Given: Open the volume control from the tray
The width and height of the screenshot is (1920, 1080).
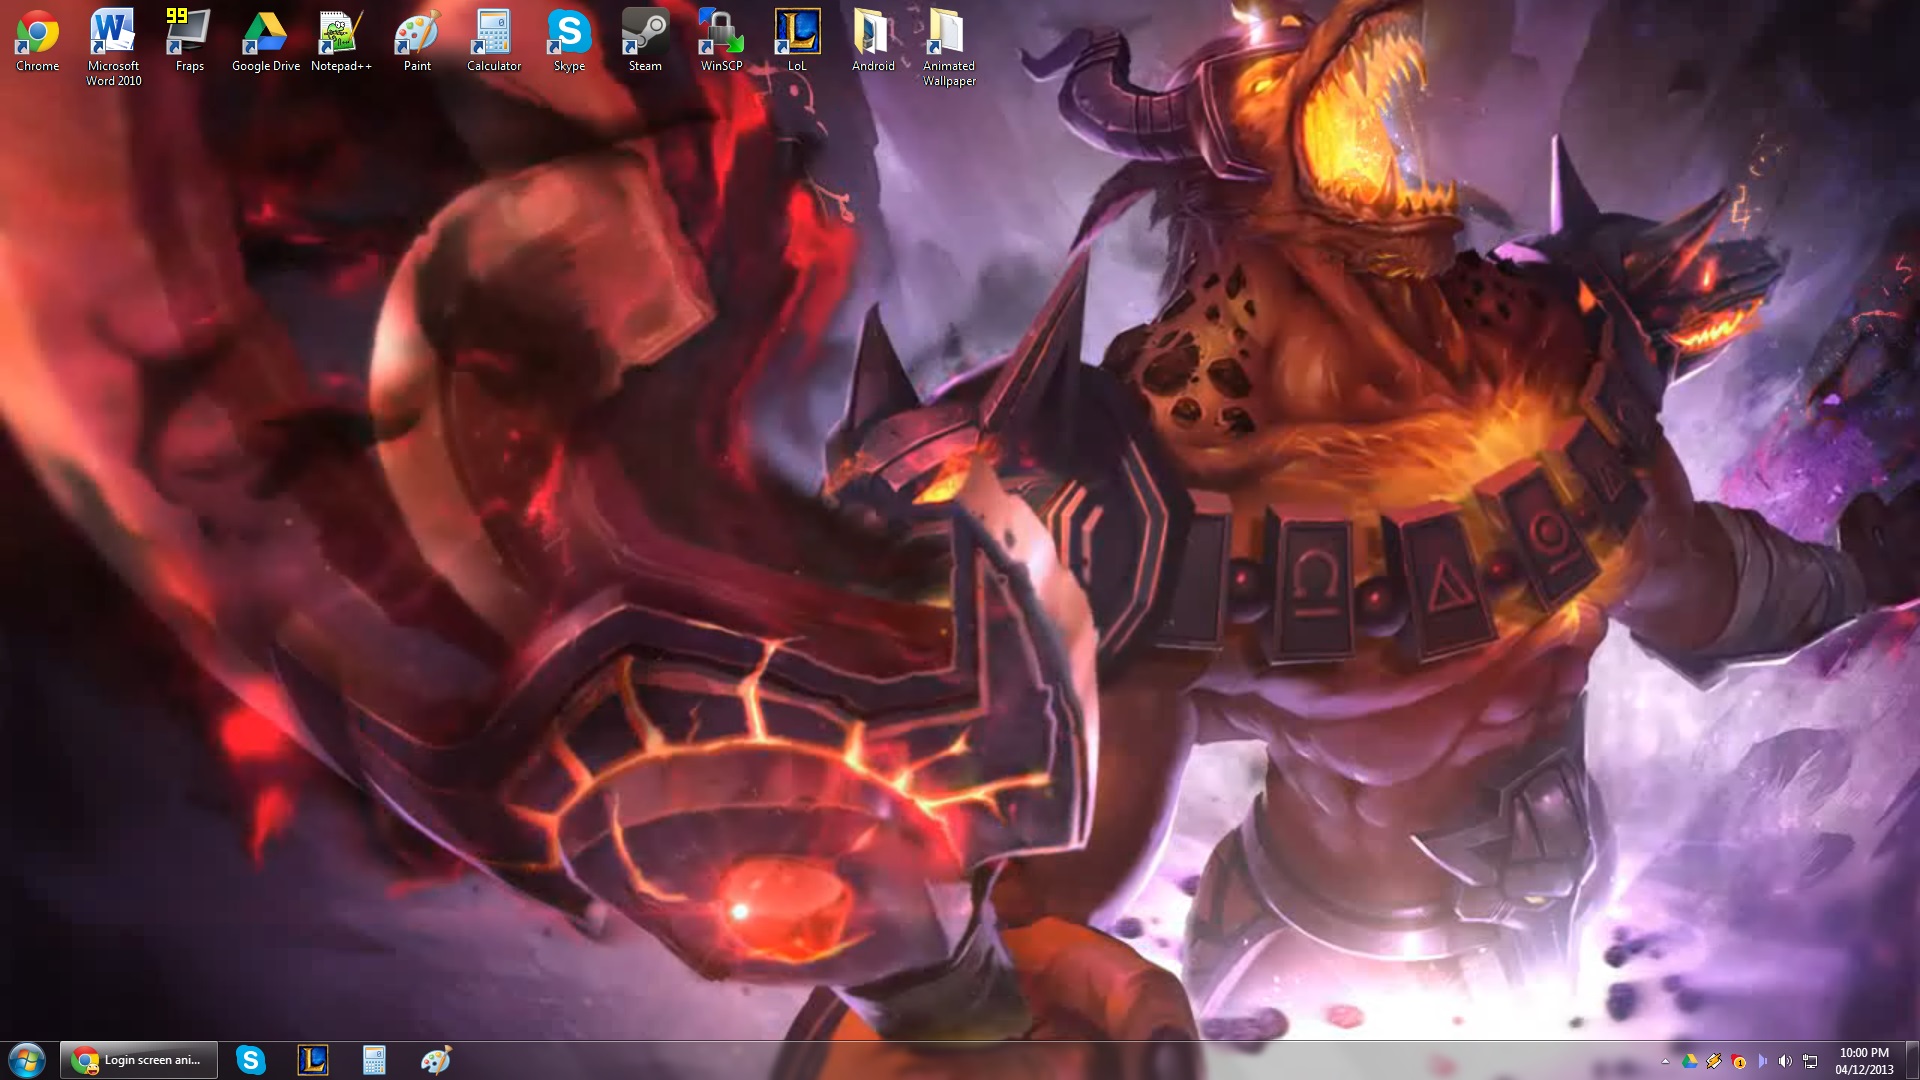Looking at the screenshot, I should [1785, 1061].
